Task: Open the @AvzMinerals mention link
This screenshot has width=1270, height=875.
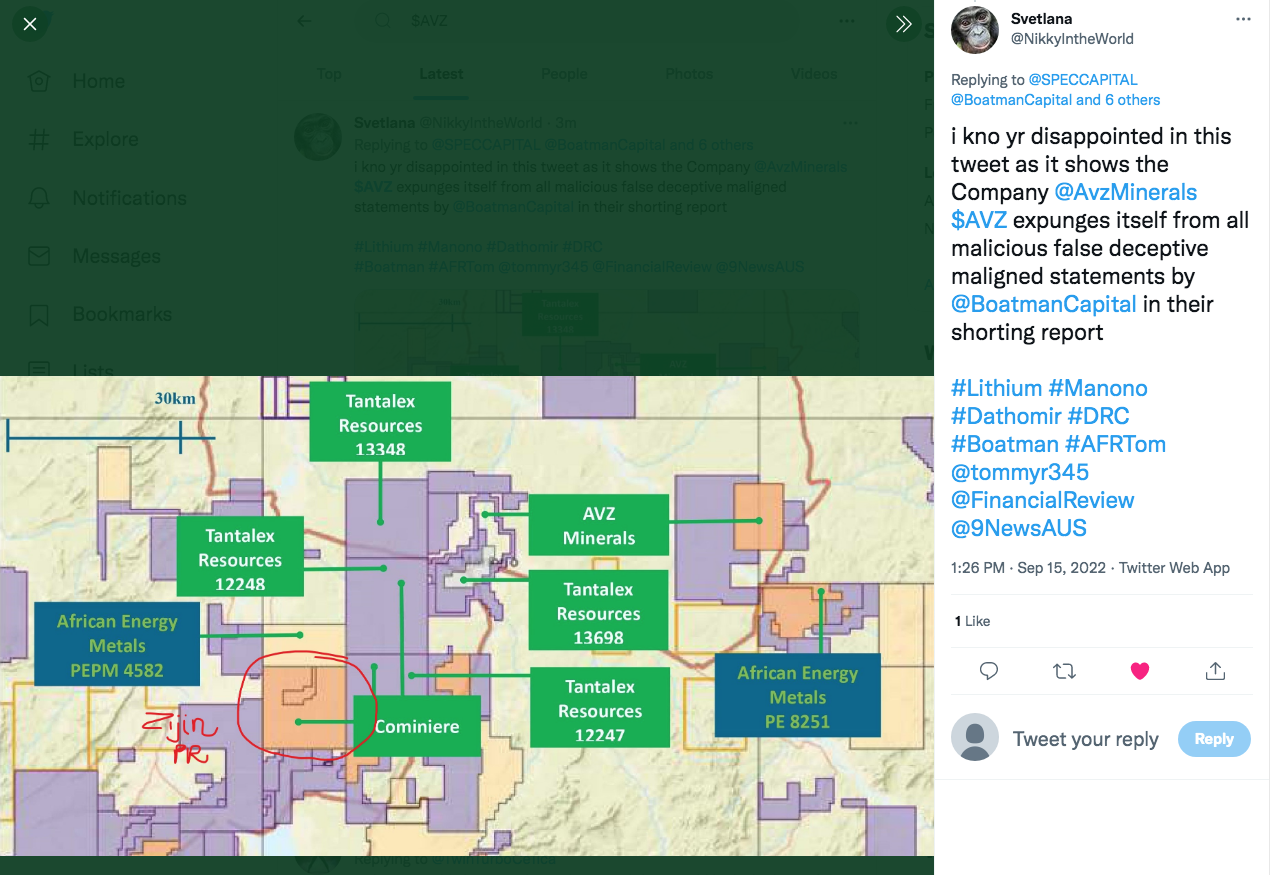Action: click(x=1125, y=192)
